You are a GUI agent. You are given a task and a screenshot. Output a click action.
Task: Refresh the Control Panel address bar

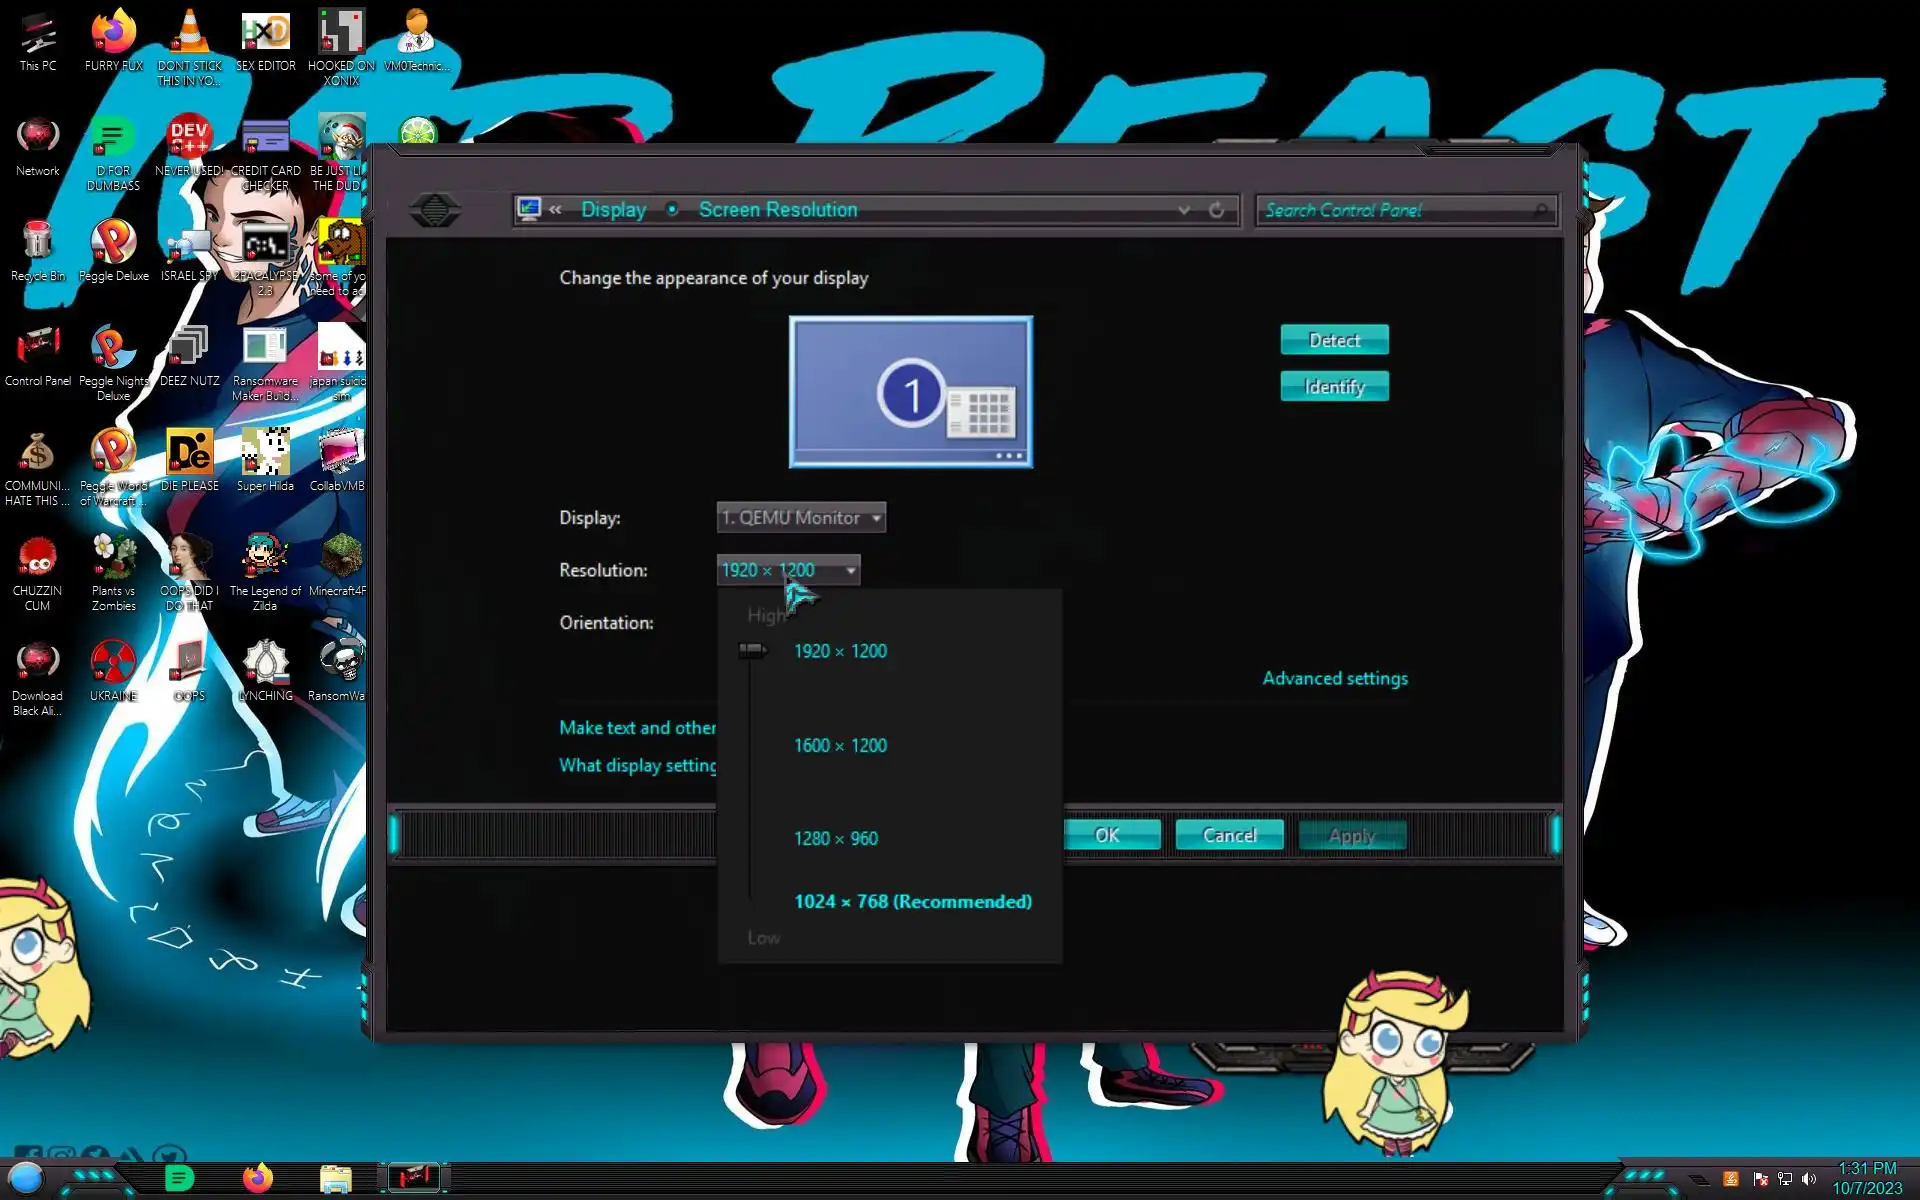(1216, 210)
